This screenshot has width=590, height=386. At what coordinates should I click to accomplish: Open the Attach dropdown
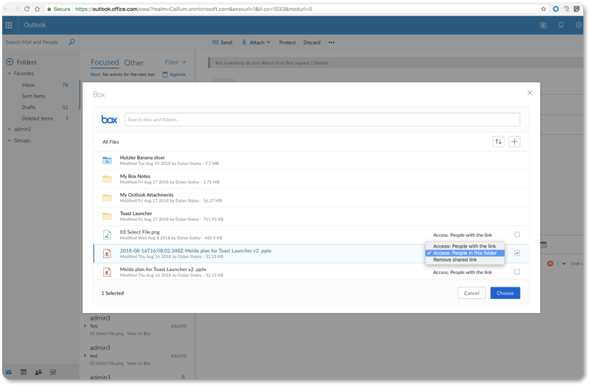pyautogui.click(x=256, y=43)
